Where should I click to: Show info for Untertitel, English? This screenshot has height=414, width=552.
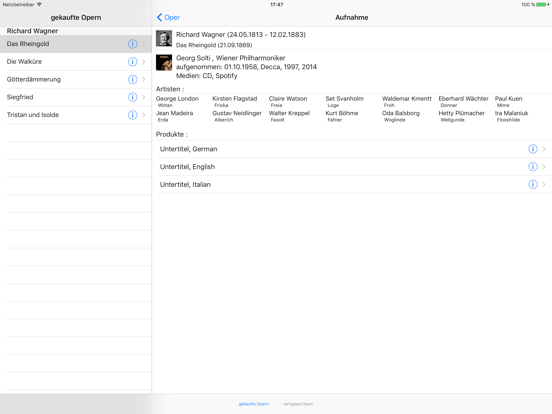click(533, 167)
